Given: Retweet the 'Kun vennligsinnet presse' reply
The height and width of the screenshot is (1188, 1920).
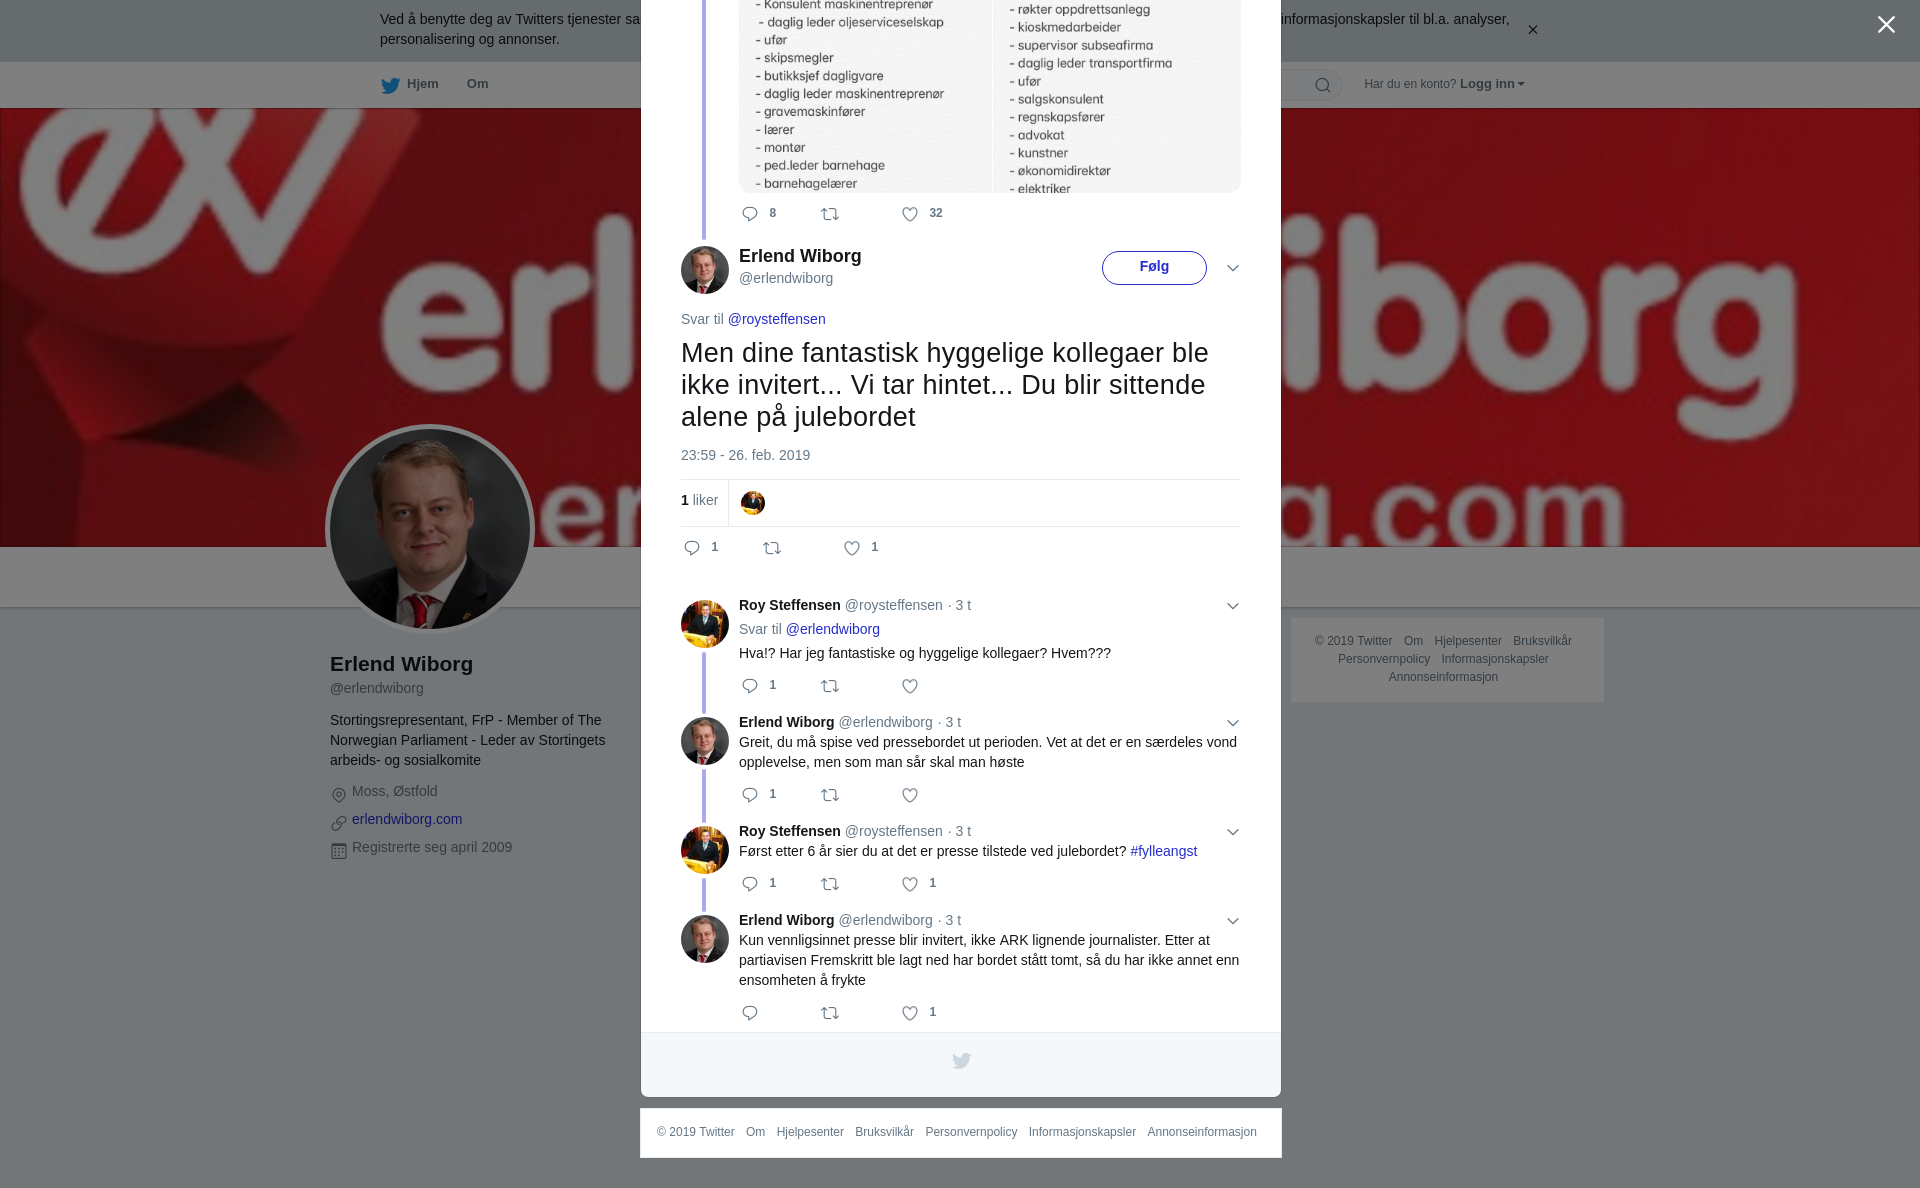Looking at the screenshot, I should click(830, 1013).
